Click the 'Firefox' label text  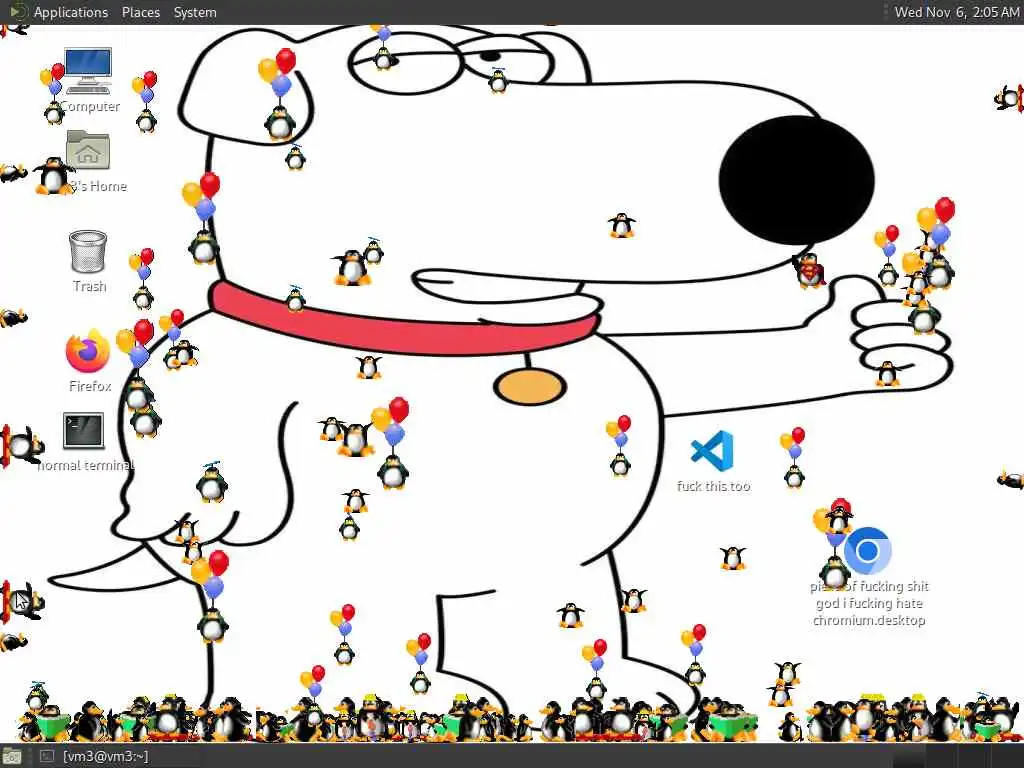click(90, 386)
